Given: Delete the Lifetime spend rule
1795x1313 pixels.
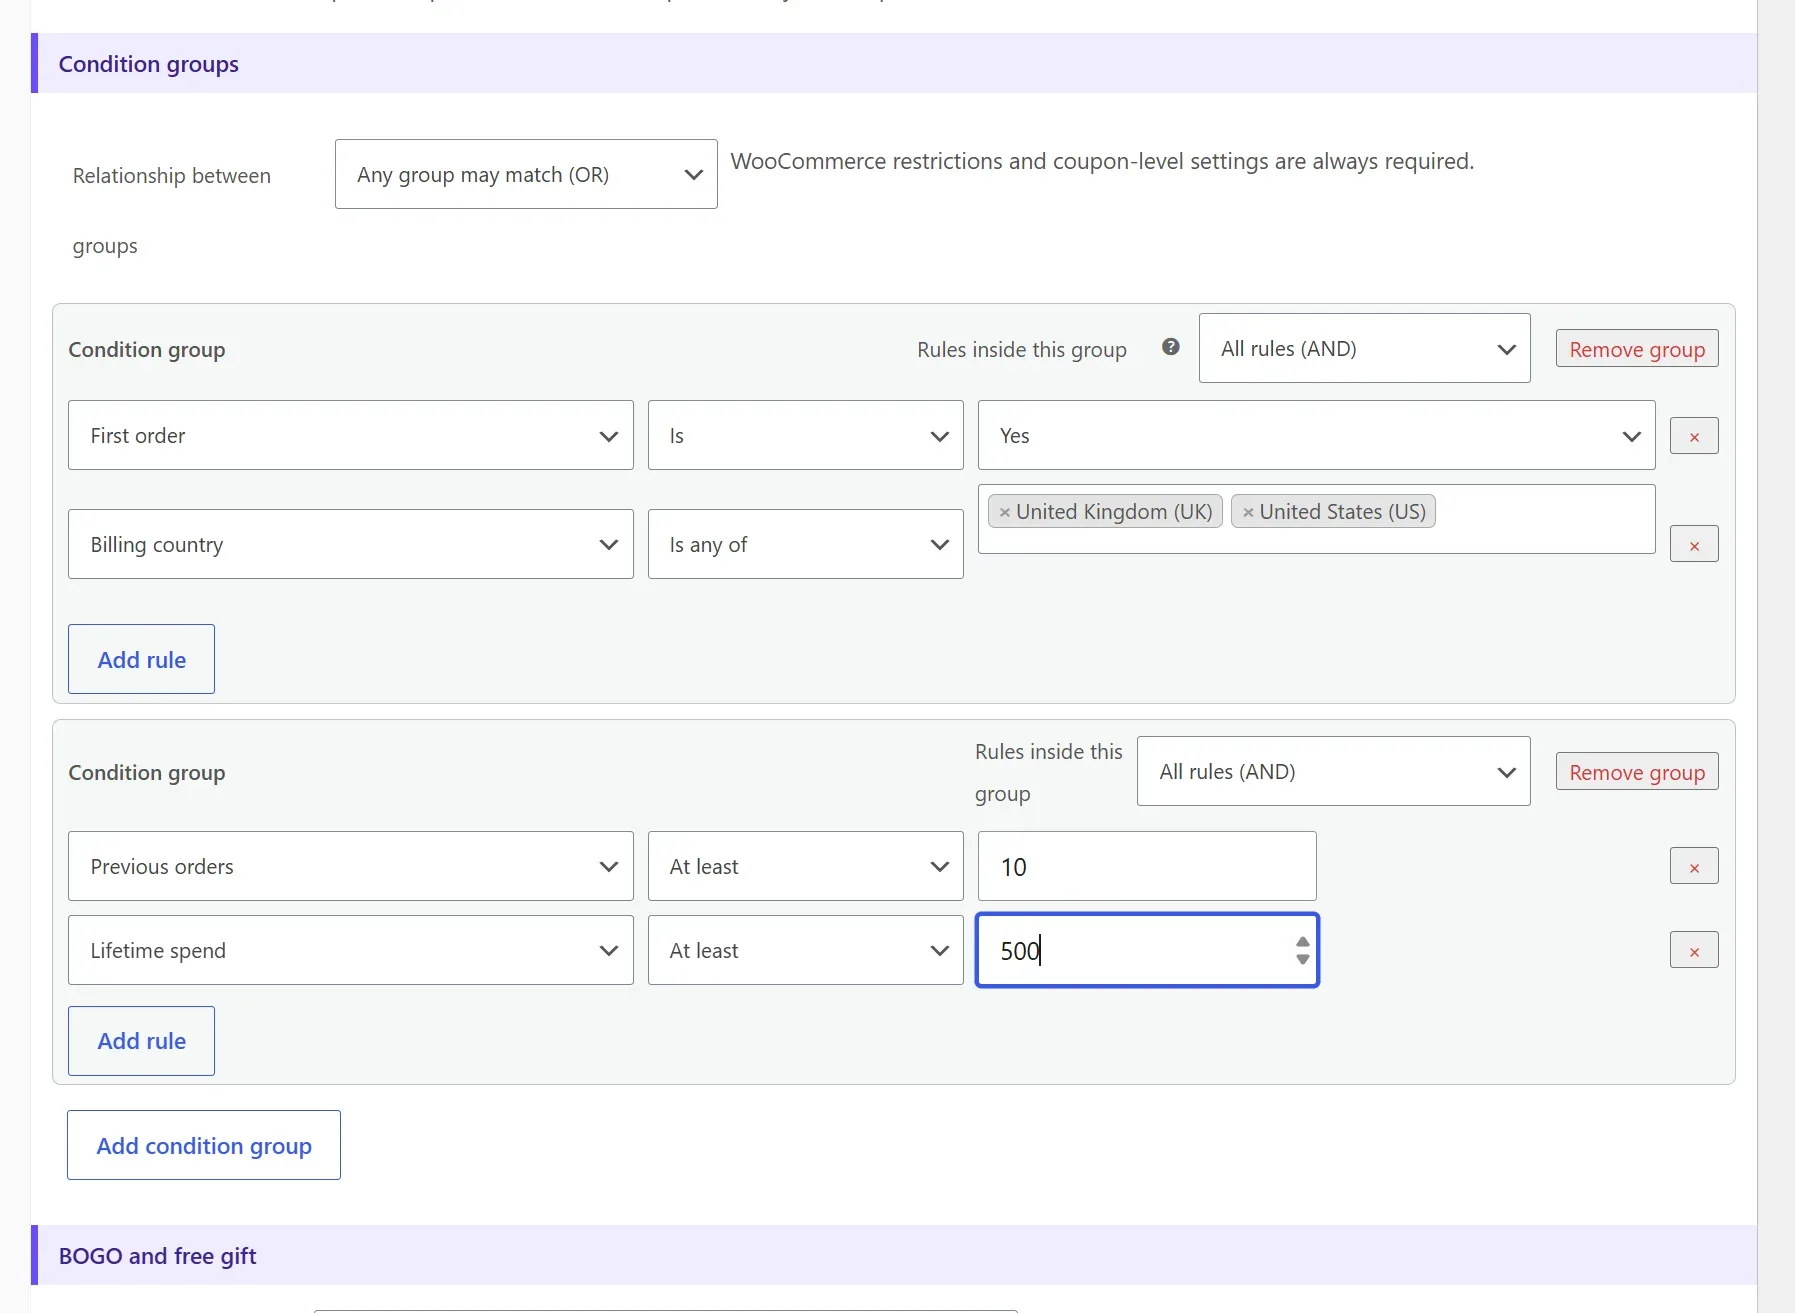Looking at the screenshot, I should click(1694, 951).
